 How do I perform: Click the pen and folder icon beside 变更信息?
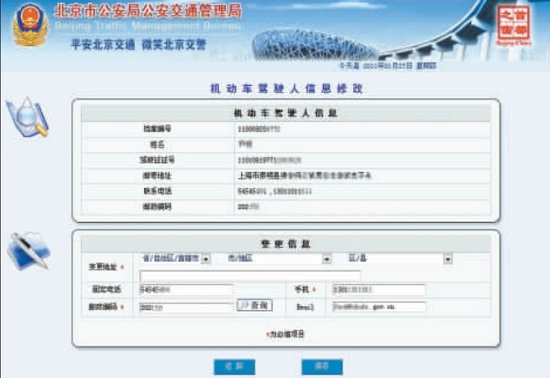29,251
